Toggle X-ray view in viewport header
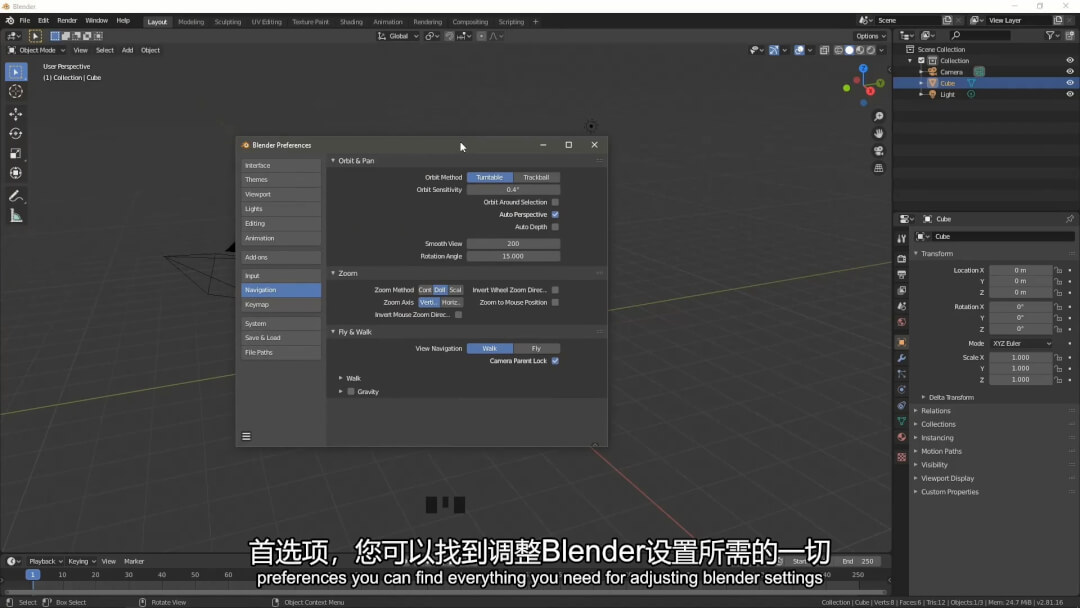The height and width of the screenshot is (608, 1080). pos(824,50)
